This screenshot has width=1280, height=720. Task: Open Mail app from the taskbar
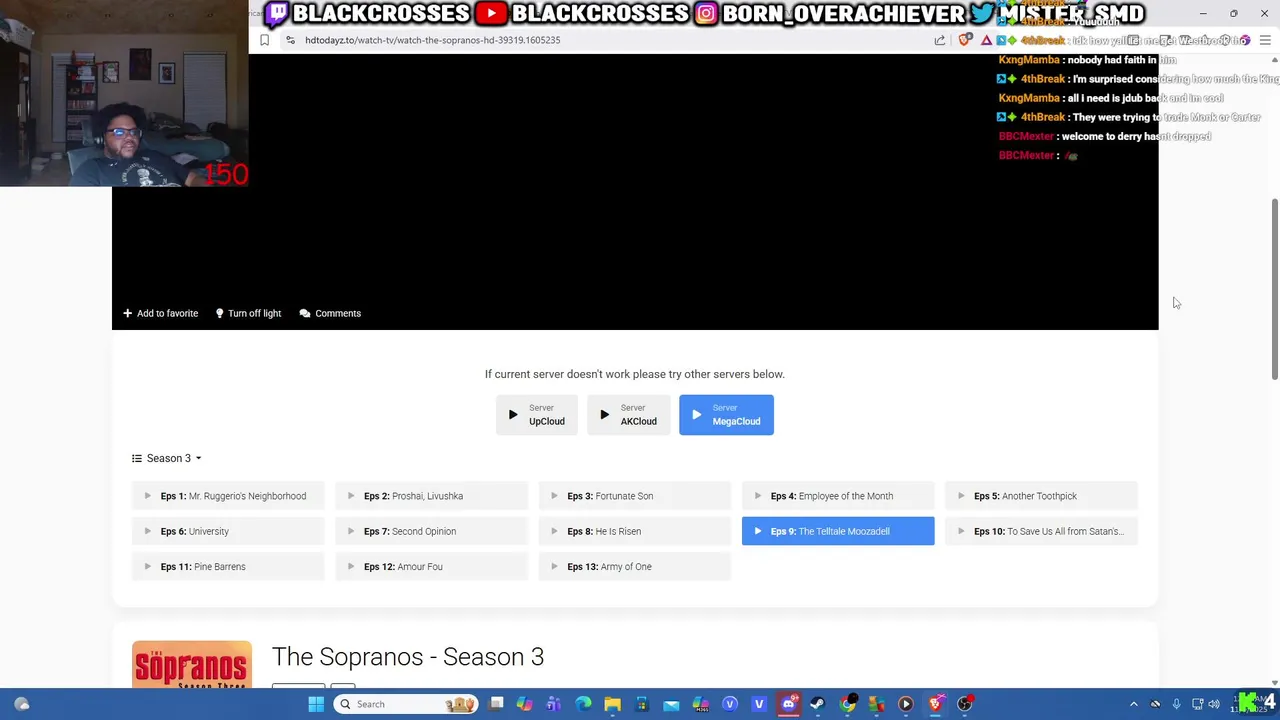coord(671,704)
